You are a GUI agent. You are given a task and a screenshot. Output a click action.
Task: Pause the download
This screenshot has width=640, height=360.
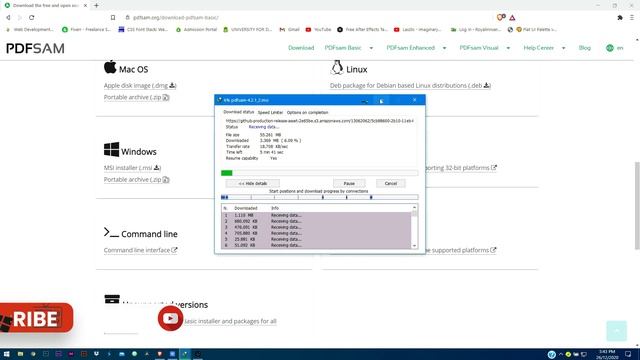[x=349, y=183]
